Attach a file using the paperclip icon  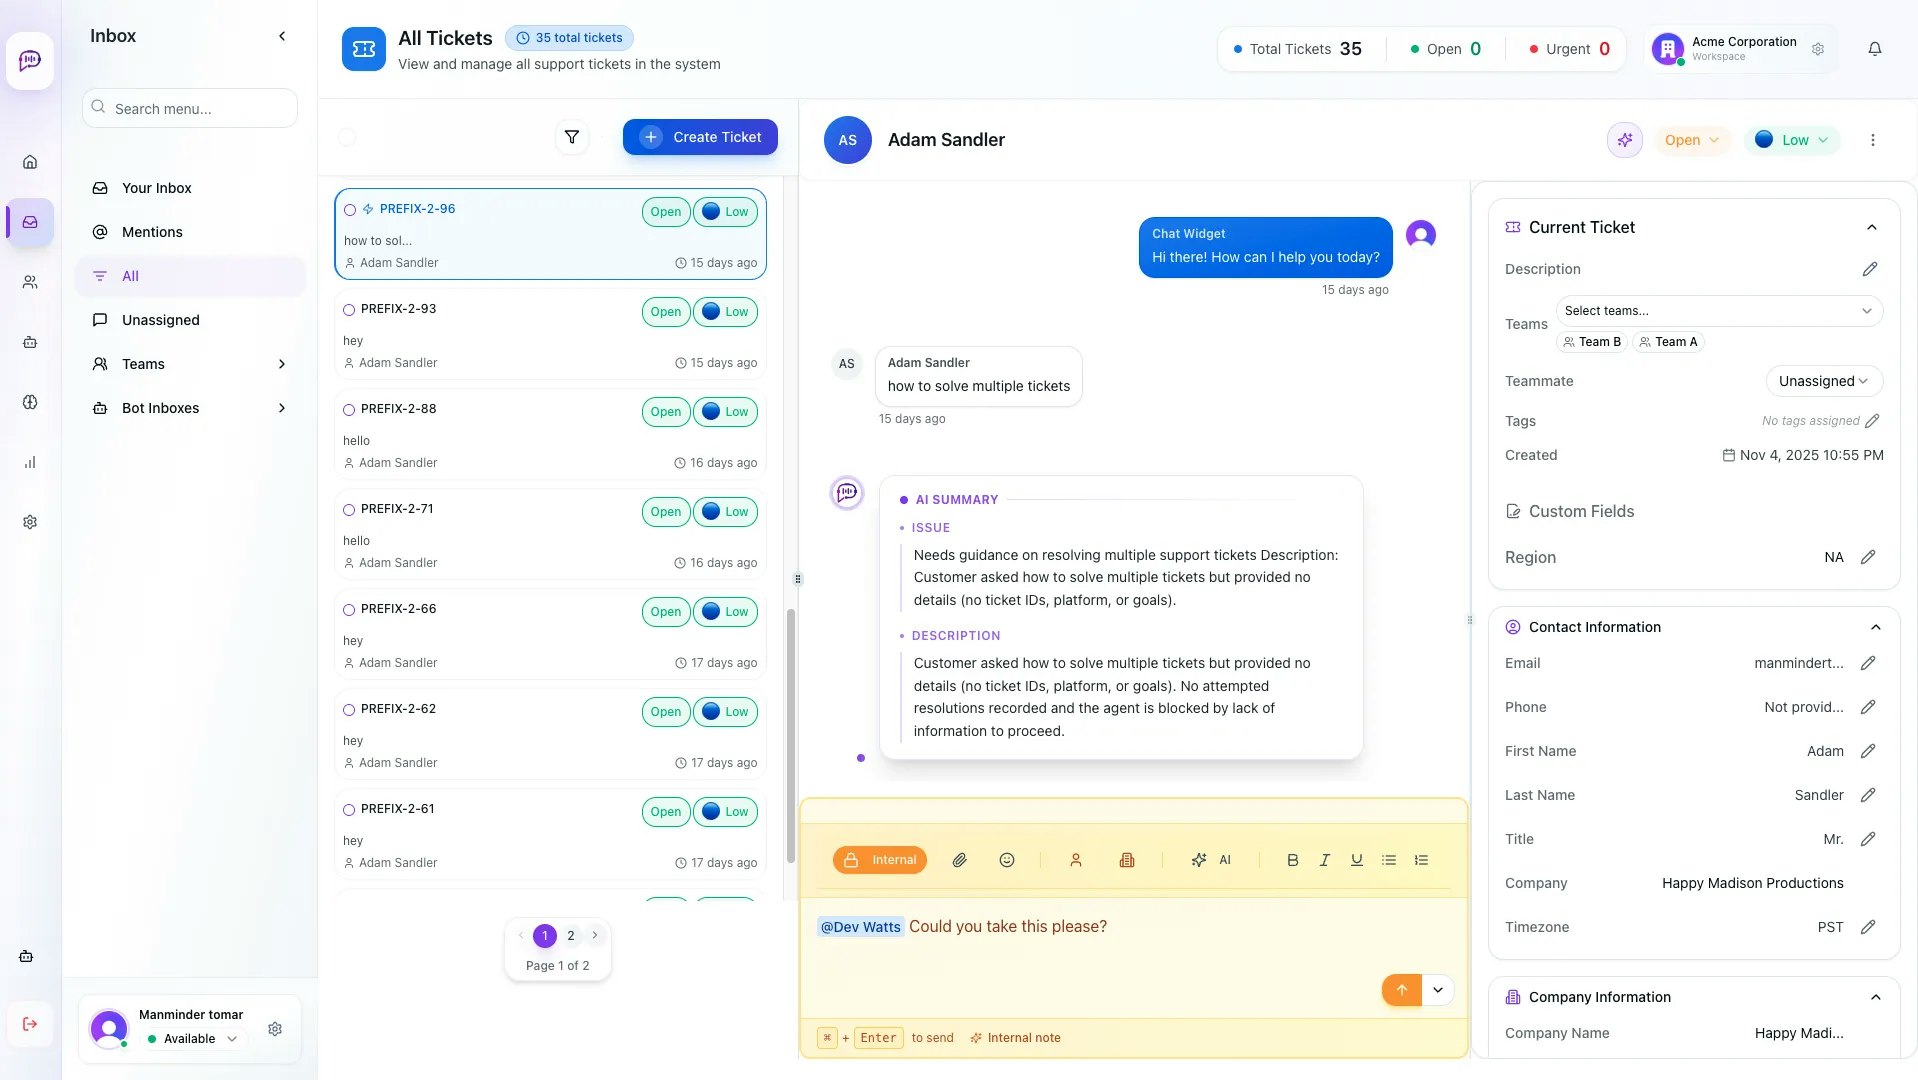(x=959, y=859)
